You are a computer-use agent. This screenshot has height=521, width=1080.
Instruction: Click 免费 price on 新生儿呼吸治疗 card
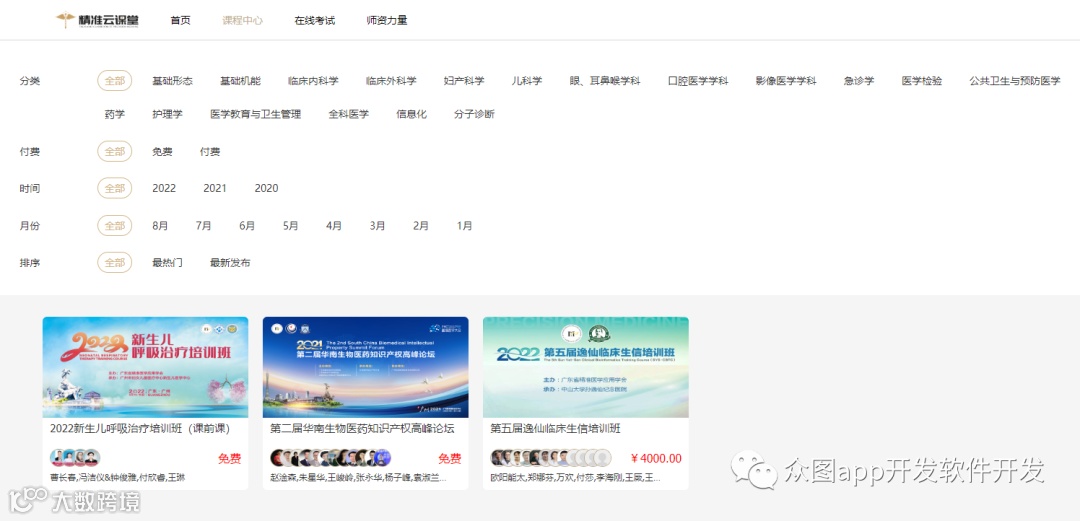point(229,458)
